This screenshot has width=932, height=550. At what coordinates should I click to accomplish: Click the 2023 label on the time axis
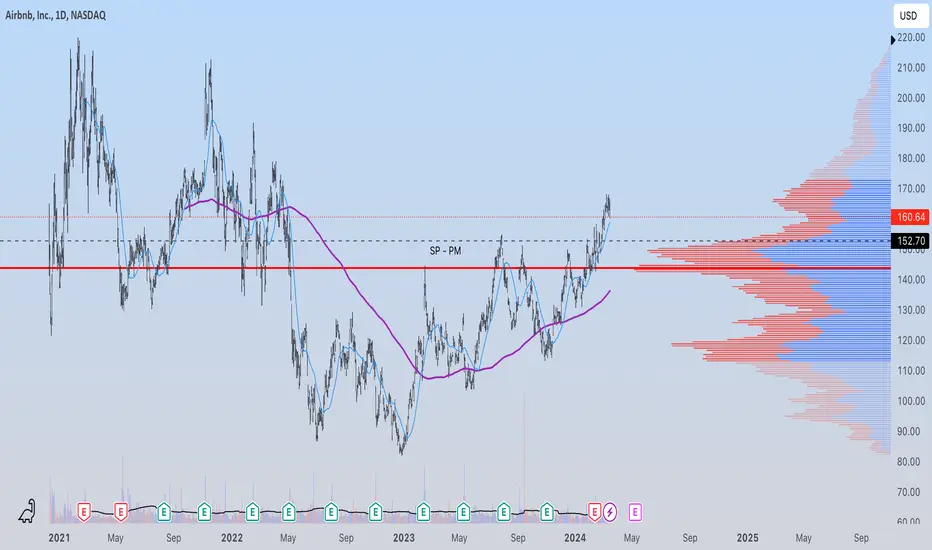tap(404, 538)
